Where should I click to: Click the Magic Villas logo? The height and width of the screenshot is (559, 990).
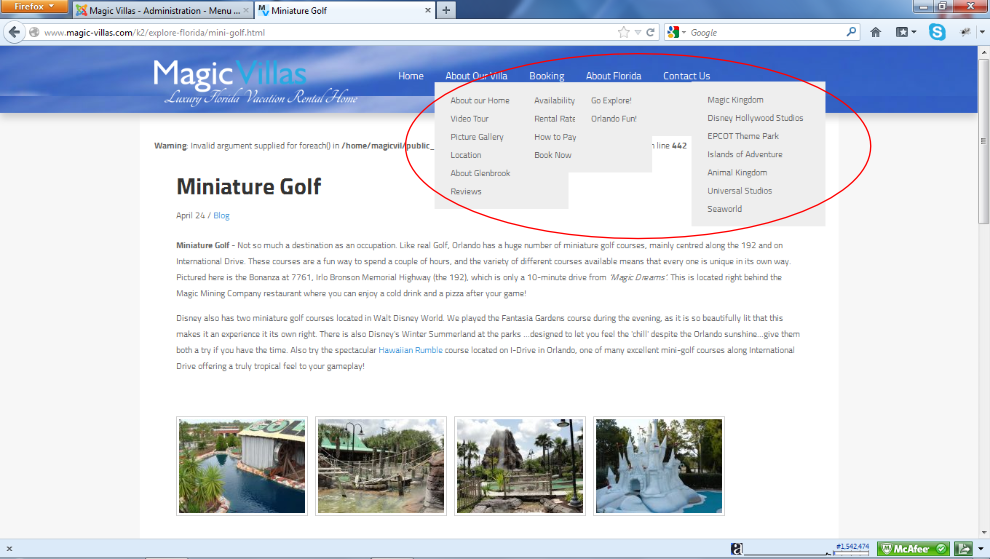254,81
